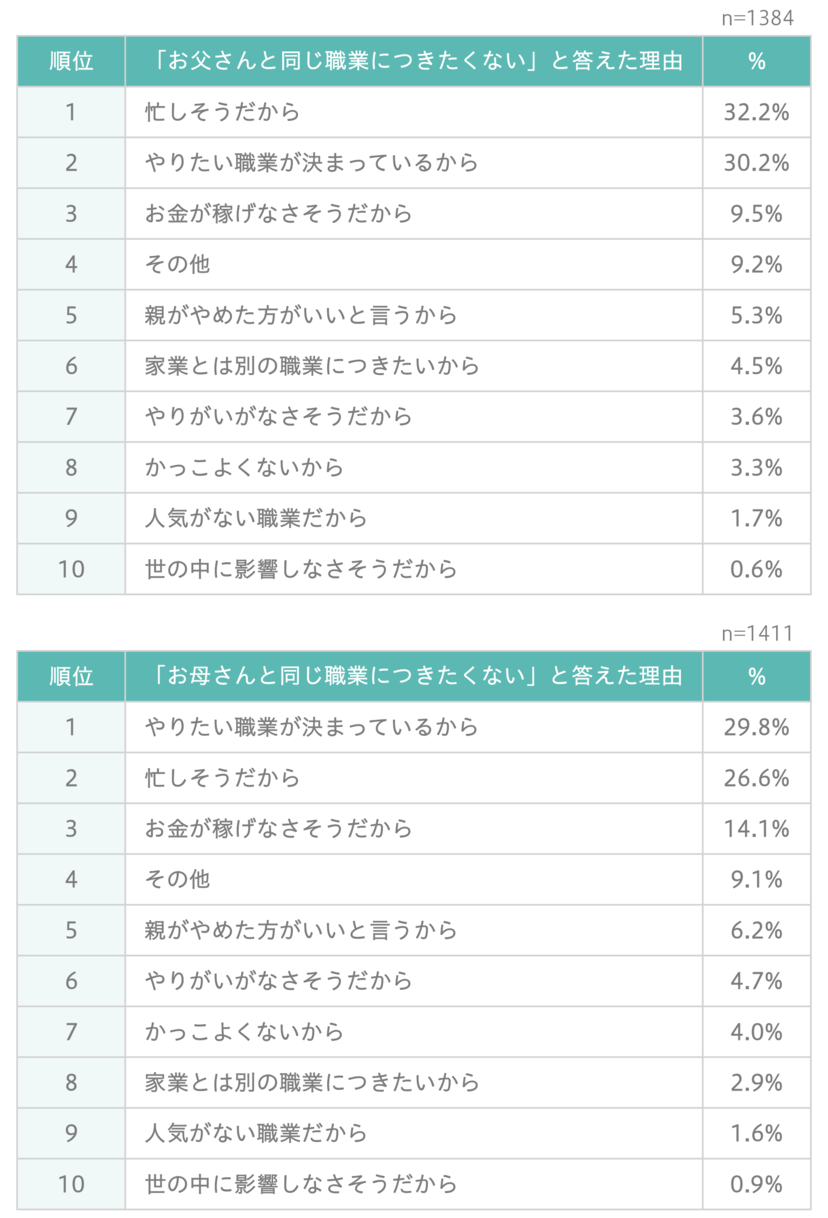Click the 29.8% percentage cell
The width and height of the screenshot is (828, 1218).
point(756,727)
